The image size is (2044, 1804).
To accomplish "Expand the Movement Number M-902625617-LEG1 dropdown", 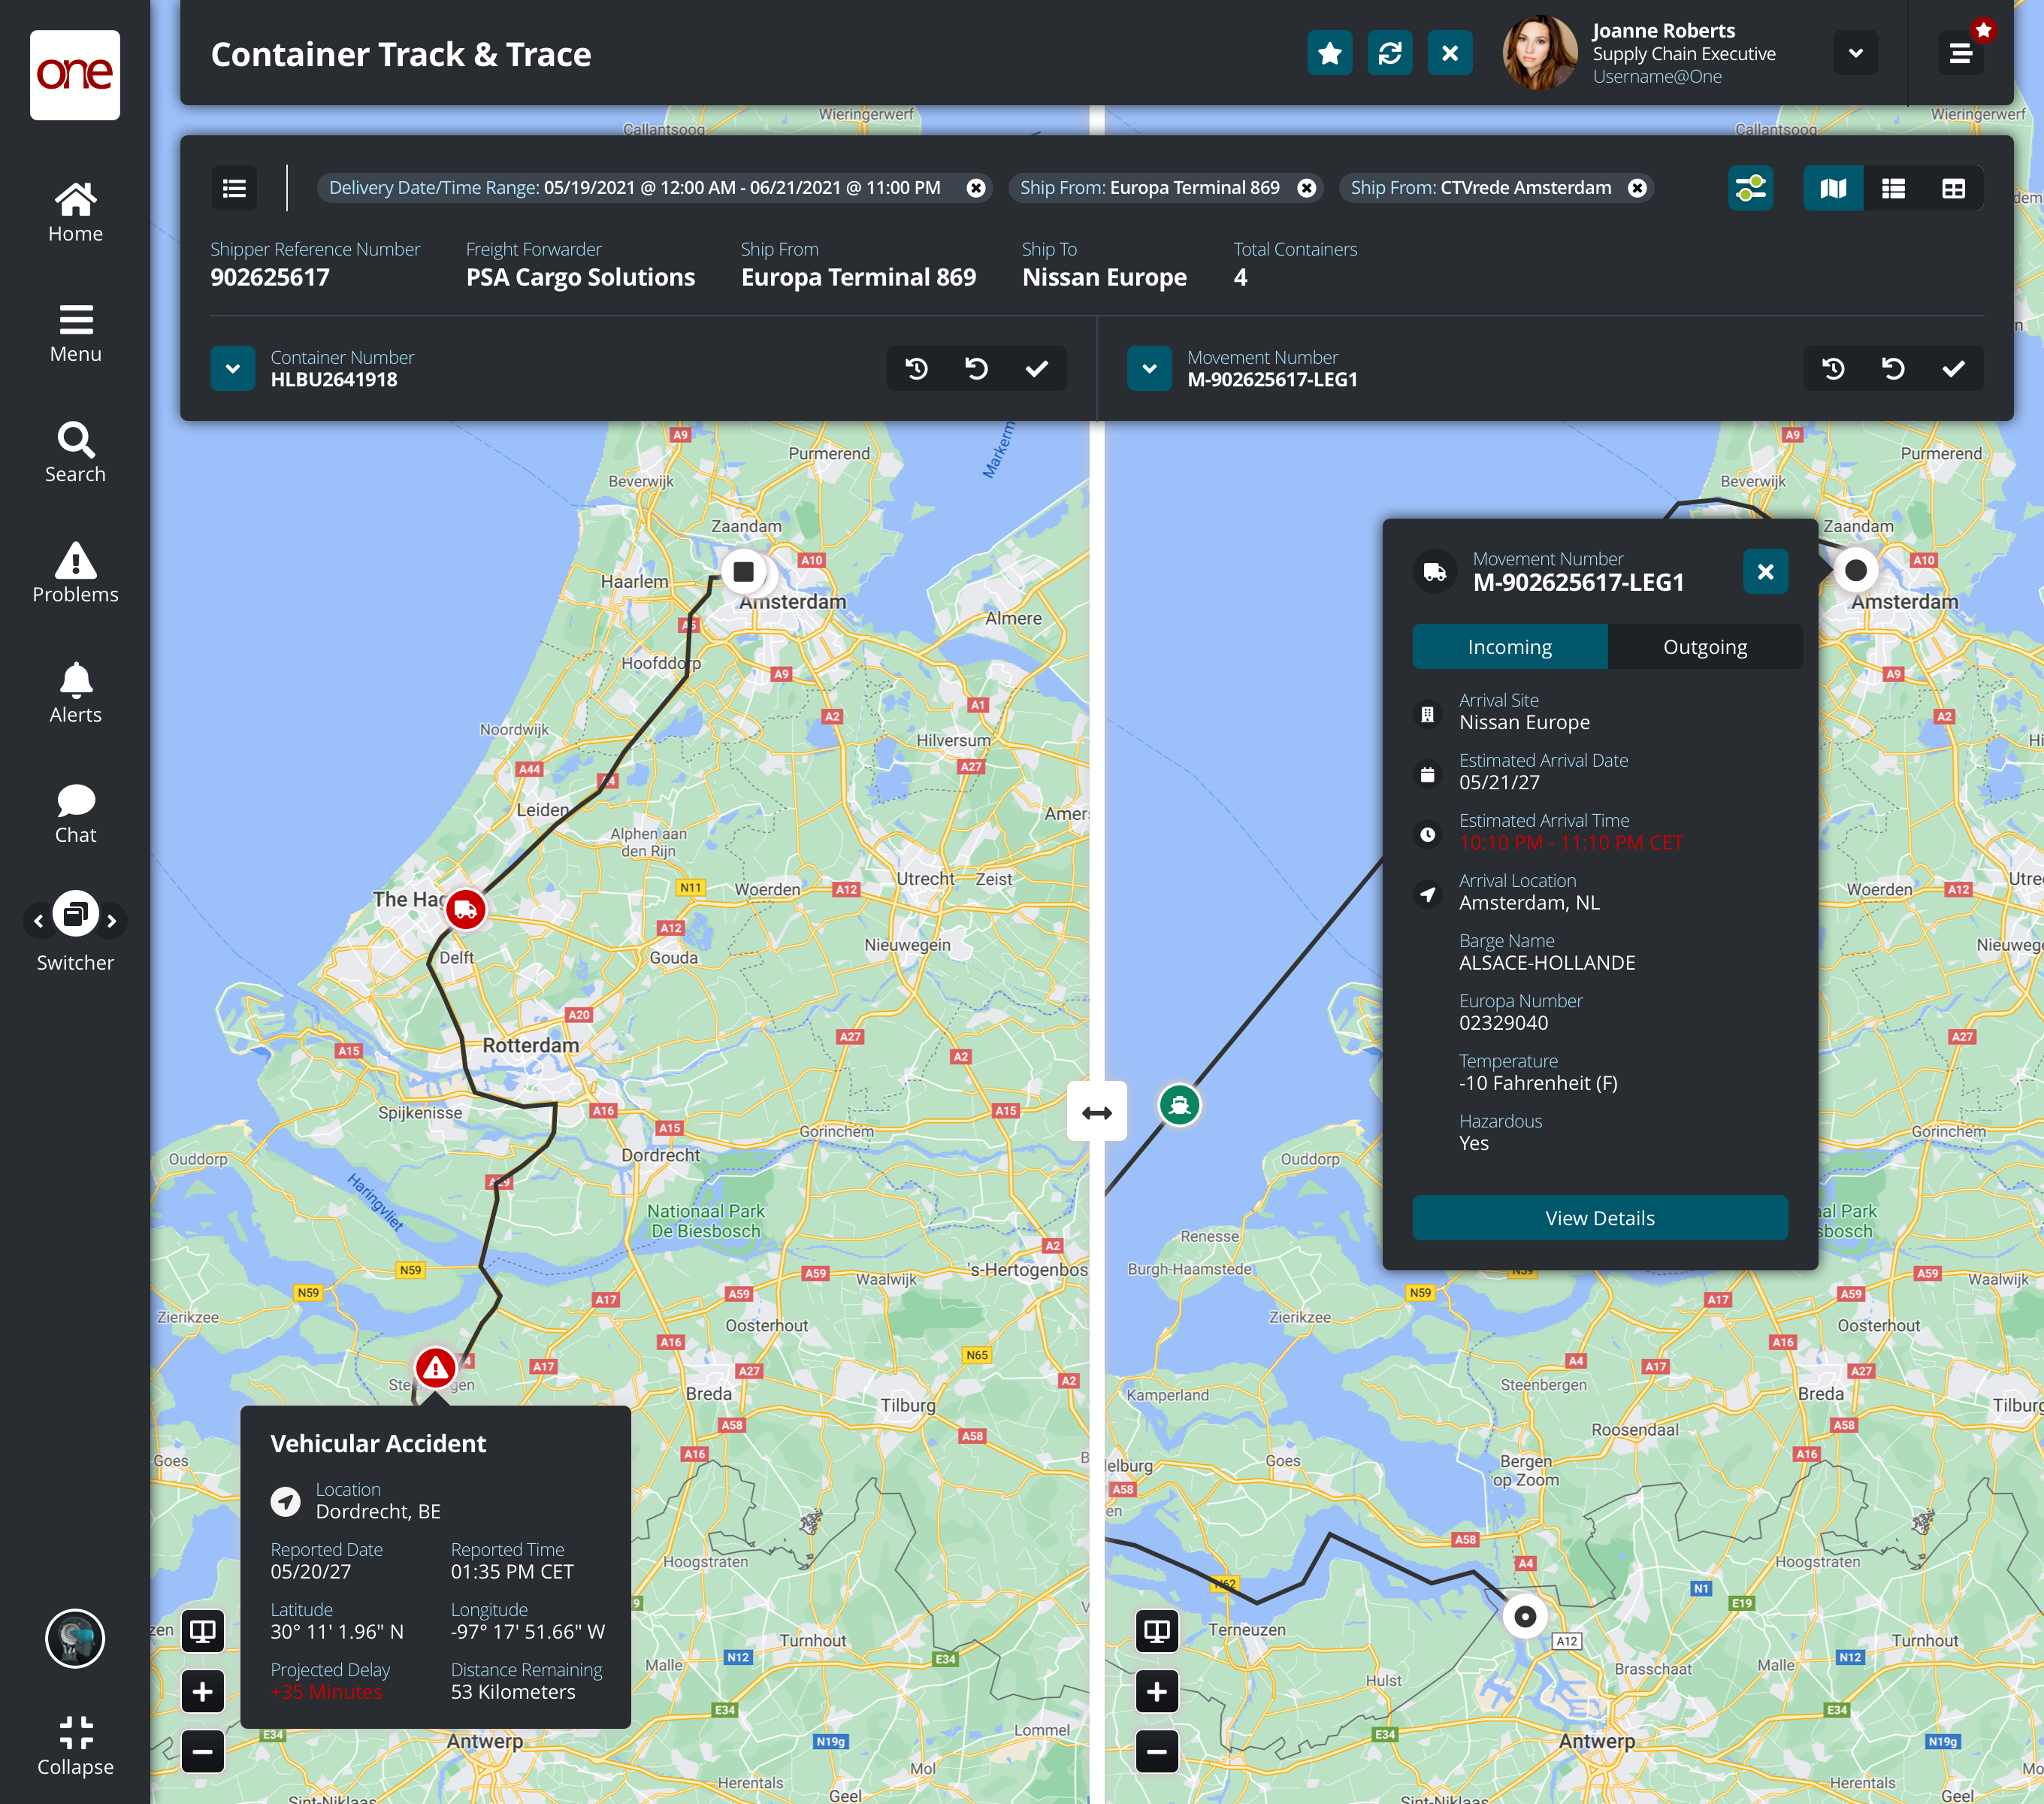I will 1149,368.
